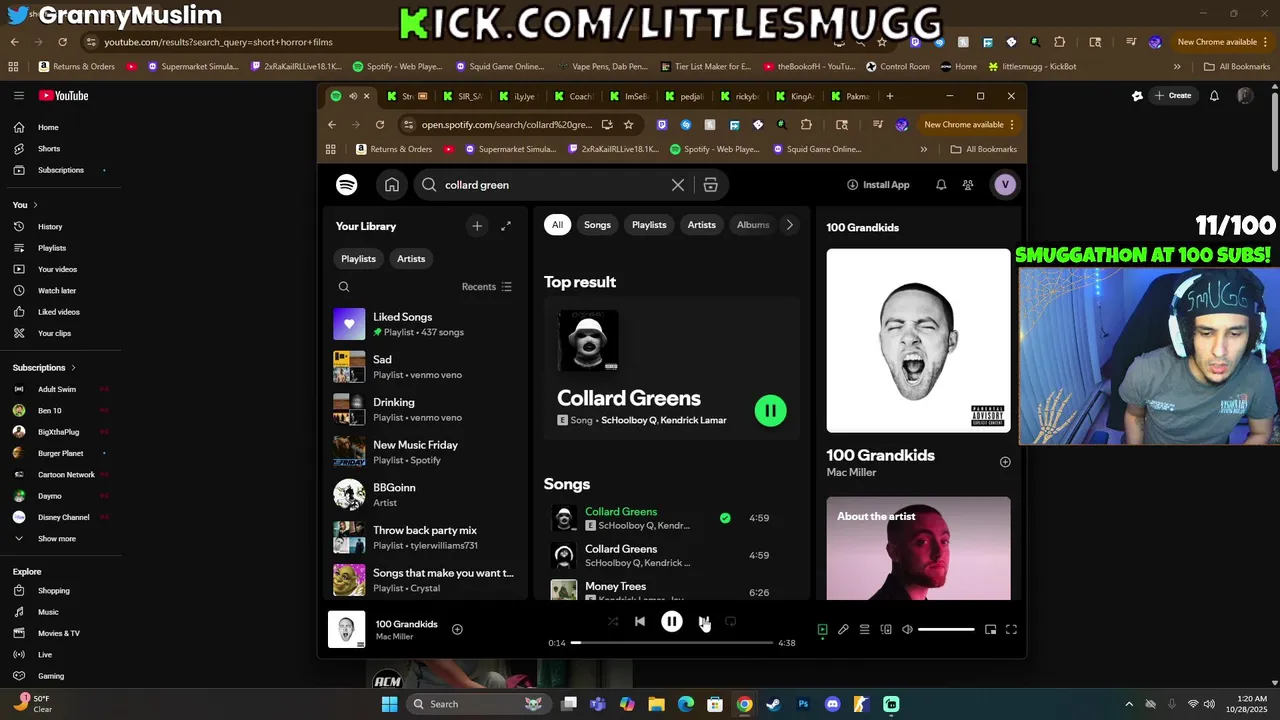Image resolution: width=1280 pixels, height=720 pixels.
Task: Toggle the Now Playing view button
Action: (x=822, y=630)
